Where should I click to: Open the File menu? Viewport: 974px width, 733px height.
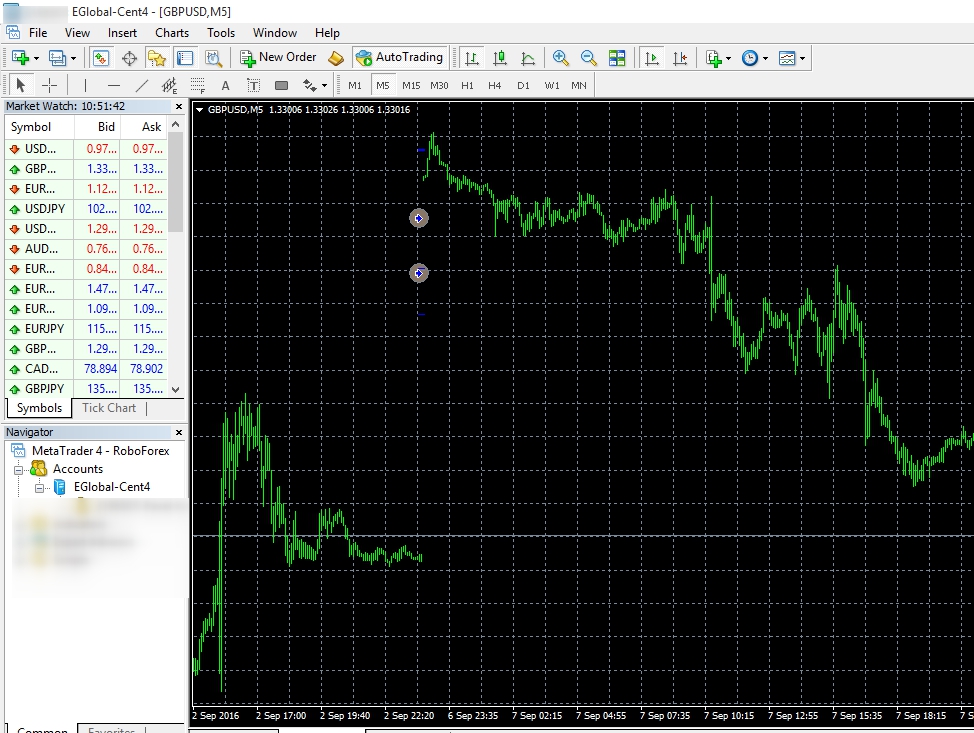[x=38, y=33]
